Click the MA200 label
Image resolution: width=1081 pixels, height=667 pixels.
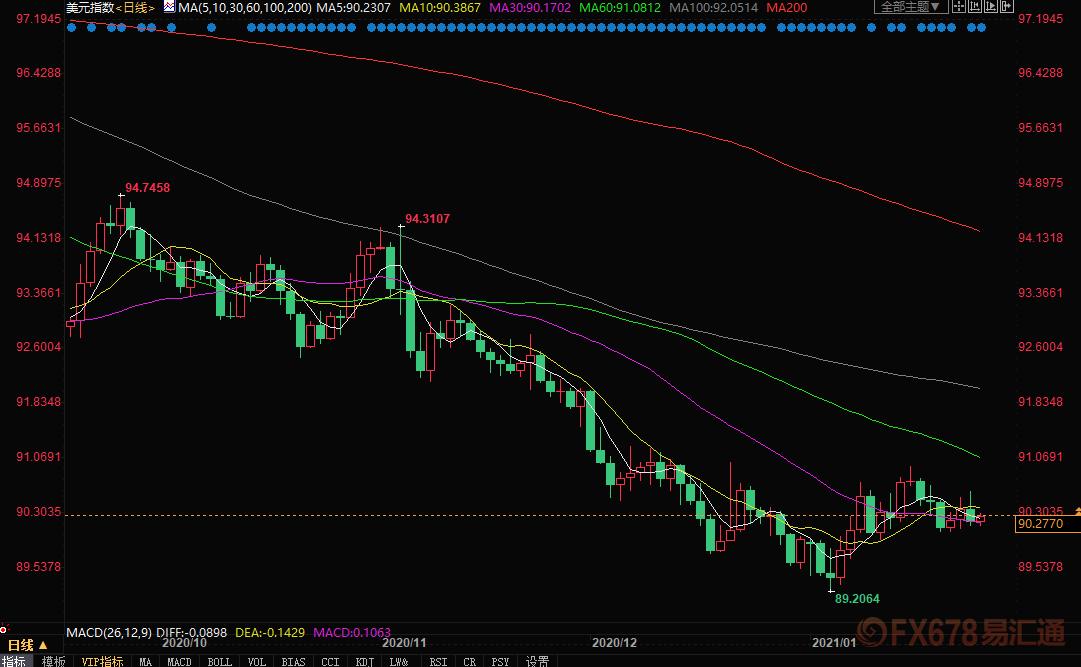pyautogui.click(x=787, y=8)
